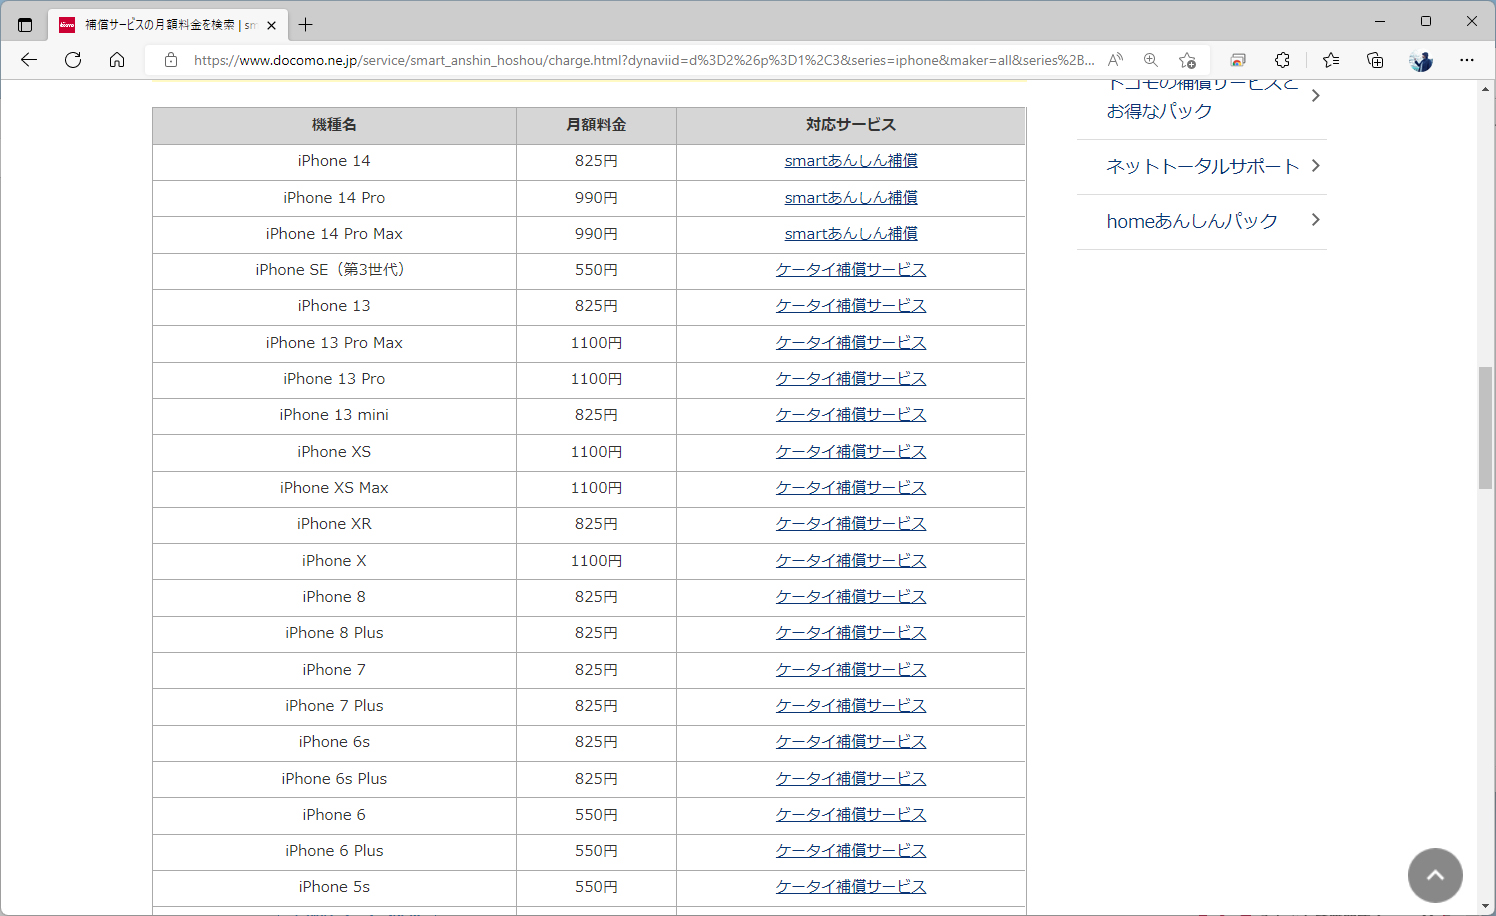The height and width of the screenshot is (916, 1496).
Task: Click the 1100円 price for iPhone X
Action: 596,561
